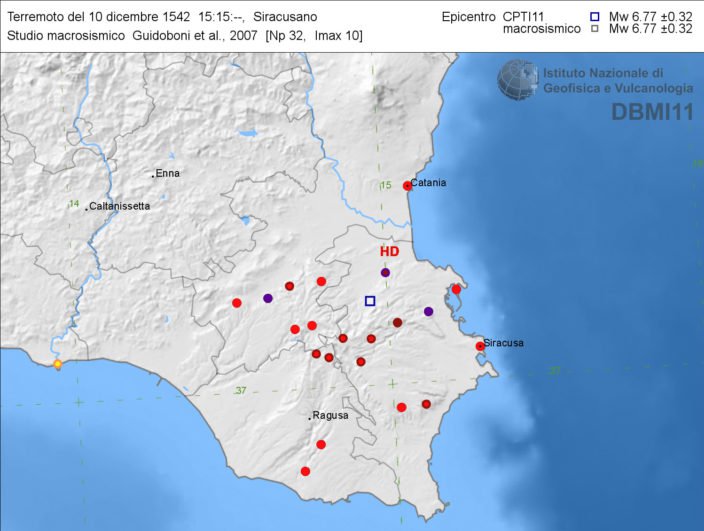Click Istituto Nazionale di Geofisica e Vulcanologia text

coord(616,80)
